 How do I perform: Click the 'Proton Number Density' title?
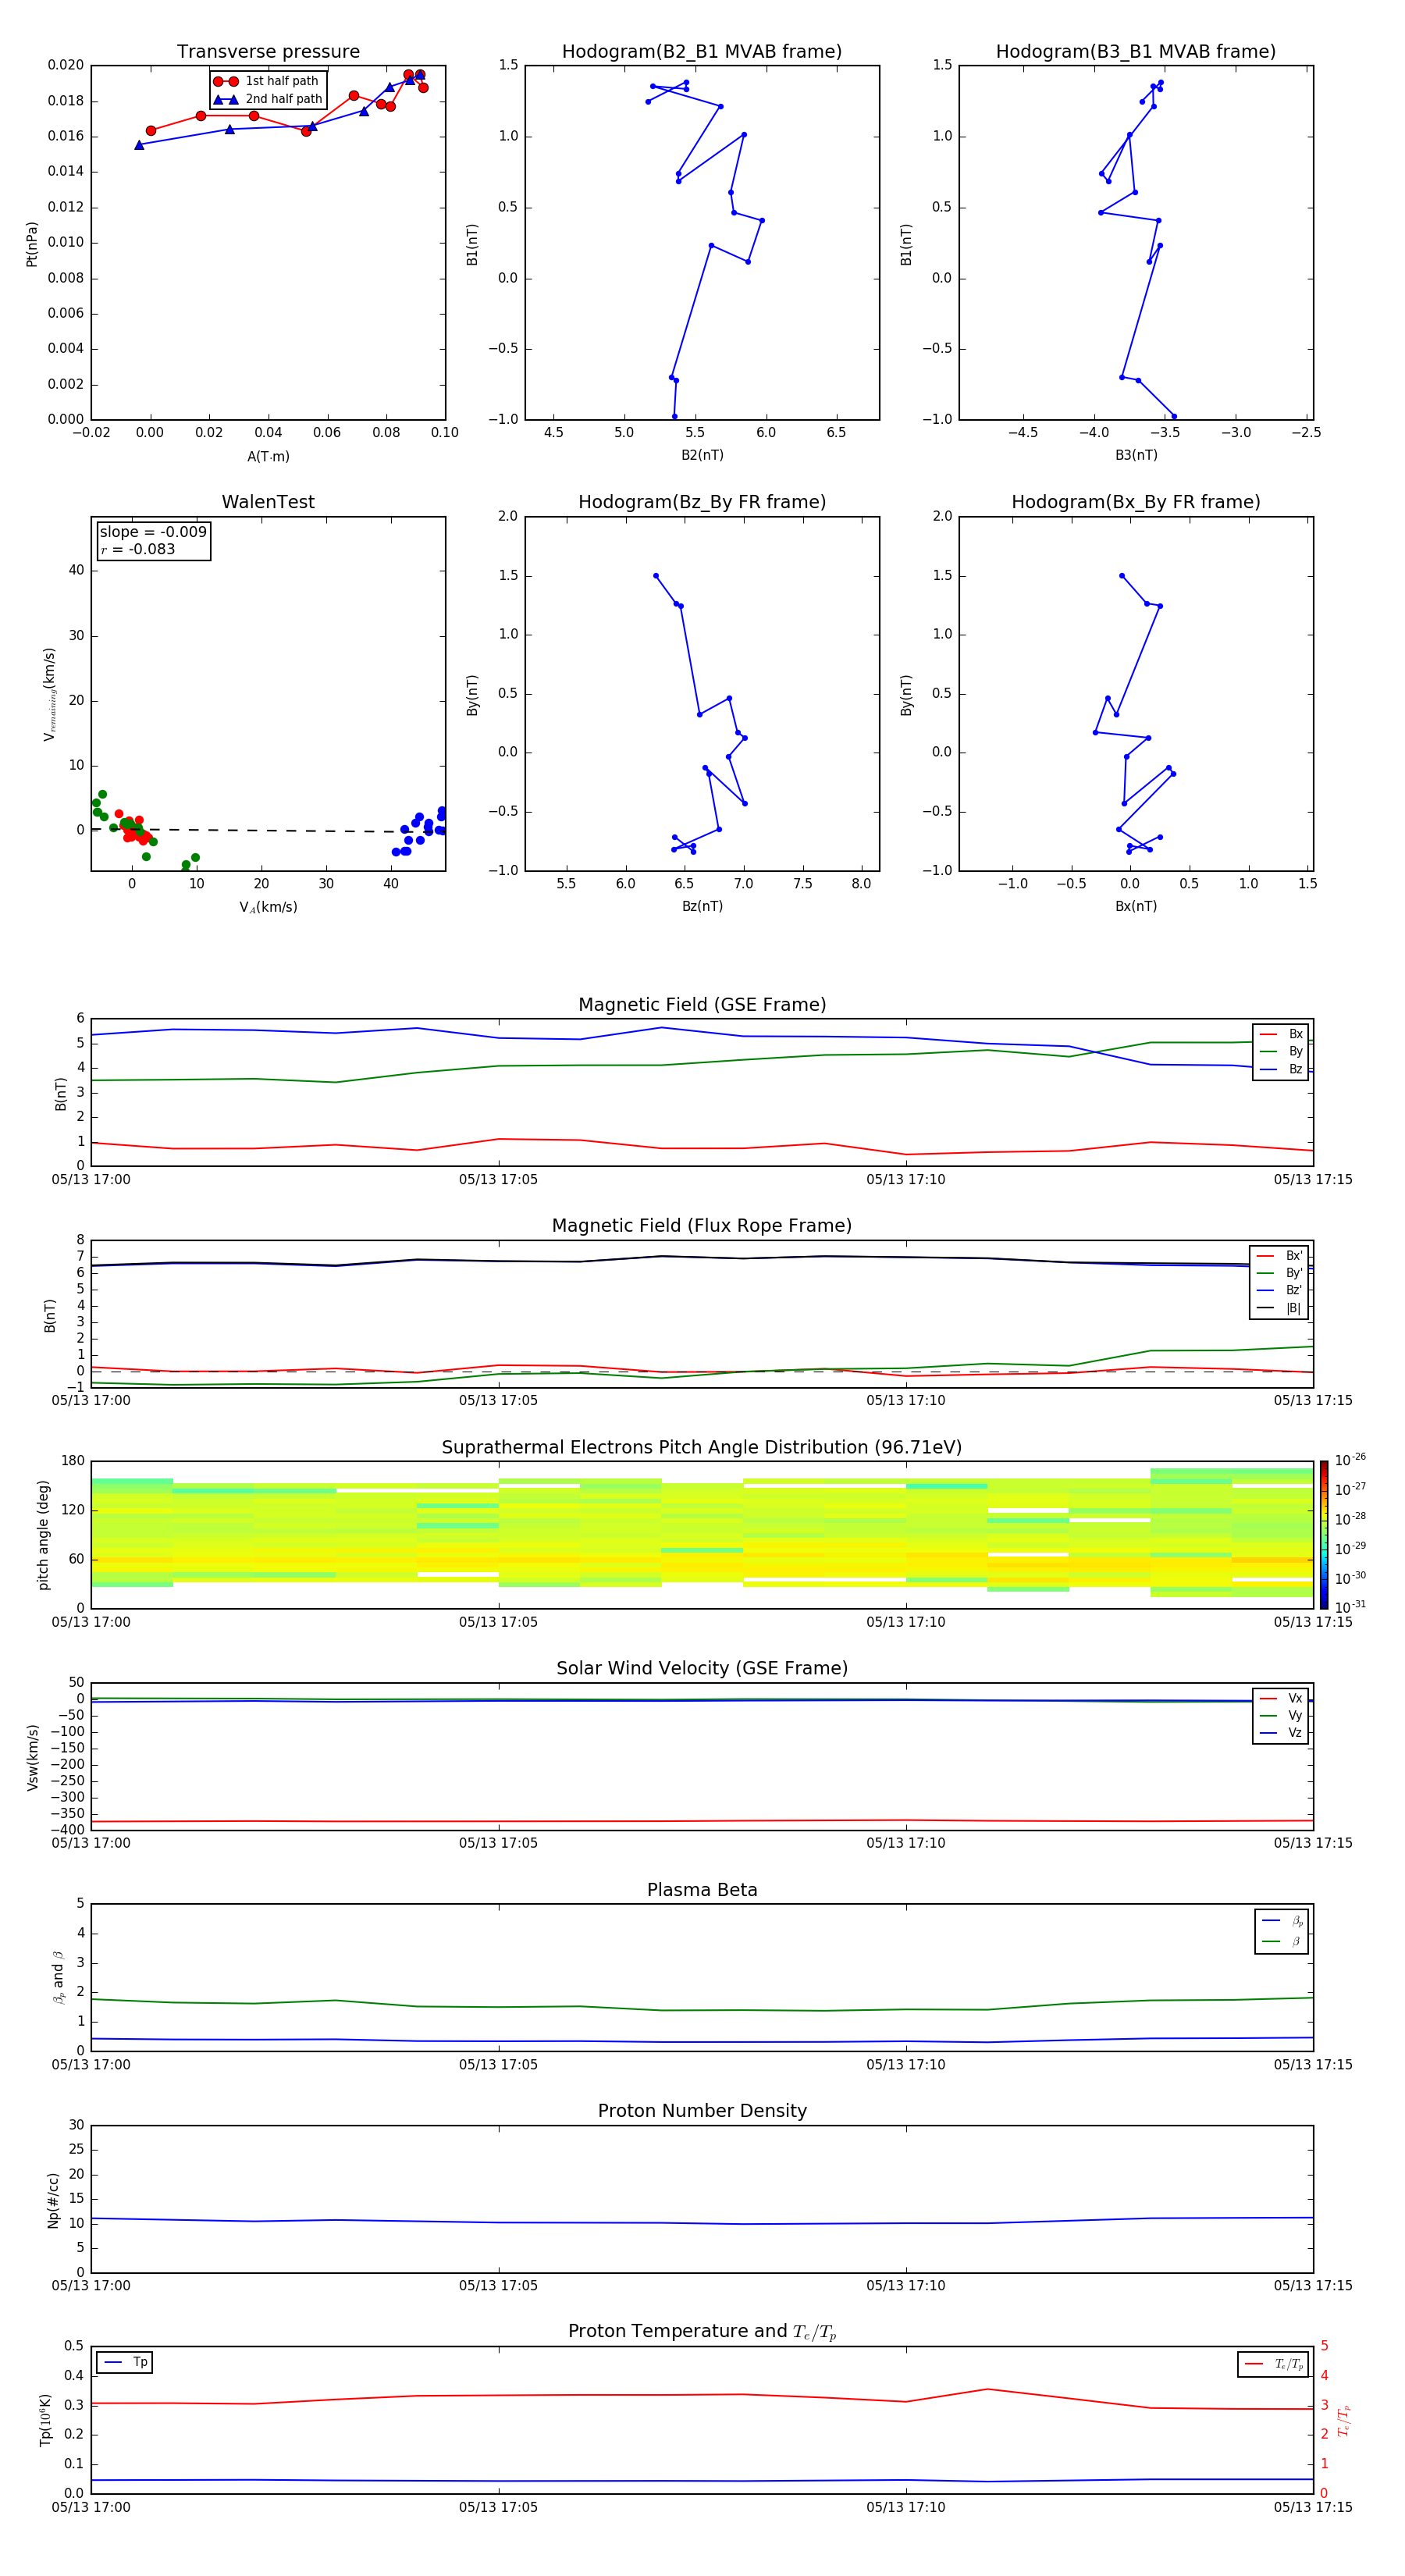click(x=702, y=2111)
